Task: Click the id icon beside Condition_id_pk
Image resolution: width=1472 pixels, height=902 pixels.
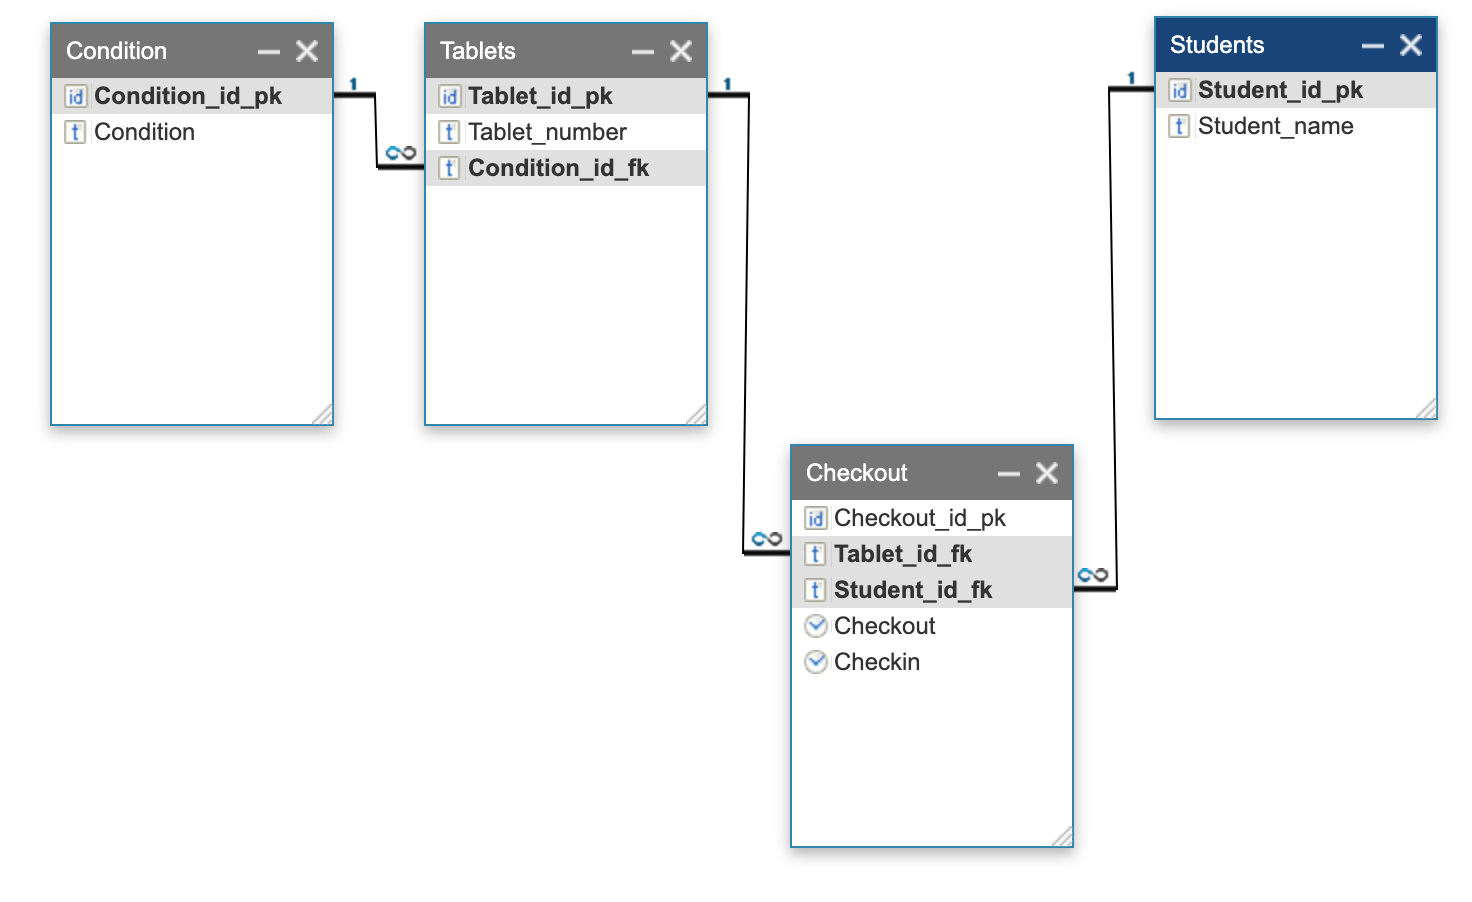Action: click(x=75, y=96)
